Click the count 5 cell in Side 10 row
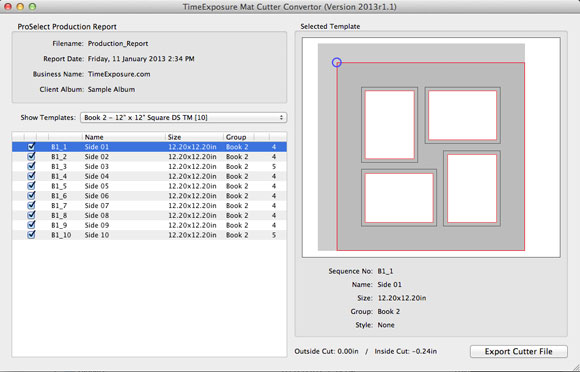 click(274, 235)
